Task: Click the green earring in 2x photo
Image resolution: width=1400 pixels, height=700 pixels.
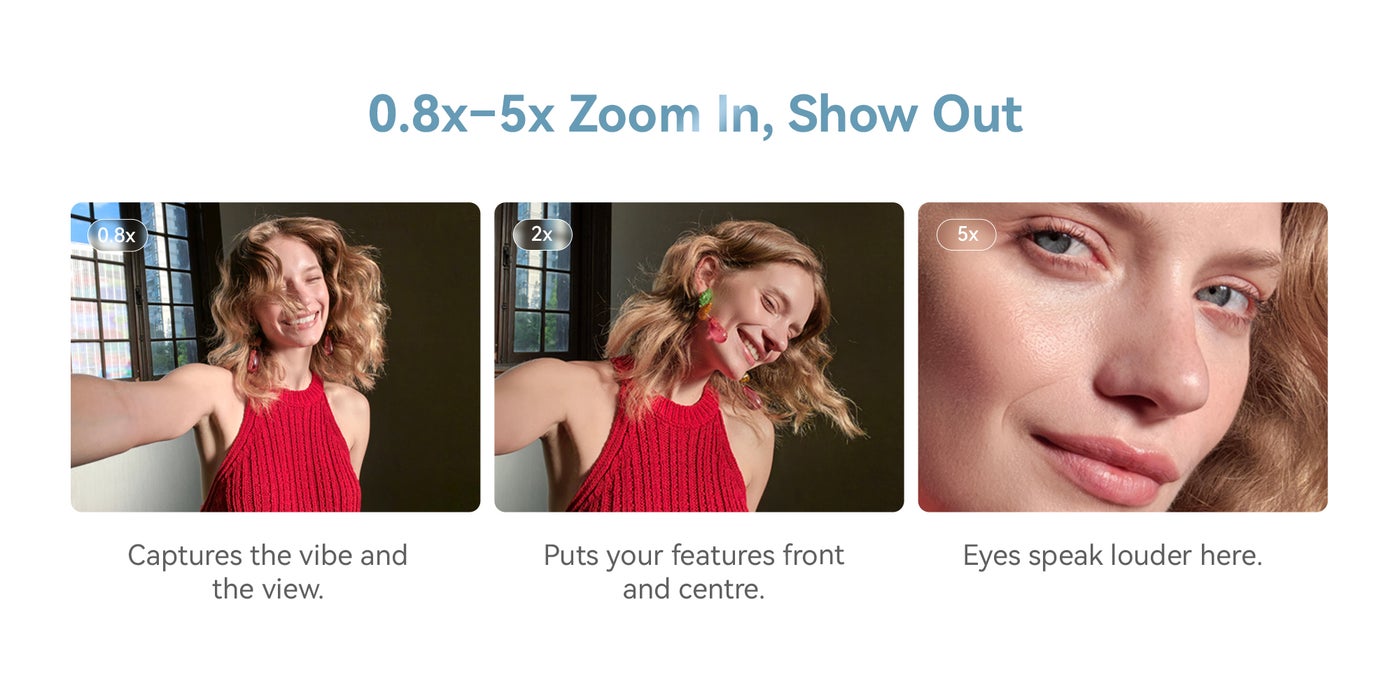Action: 705,298
